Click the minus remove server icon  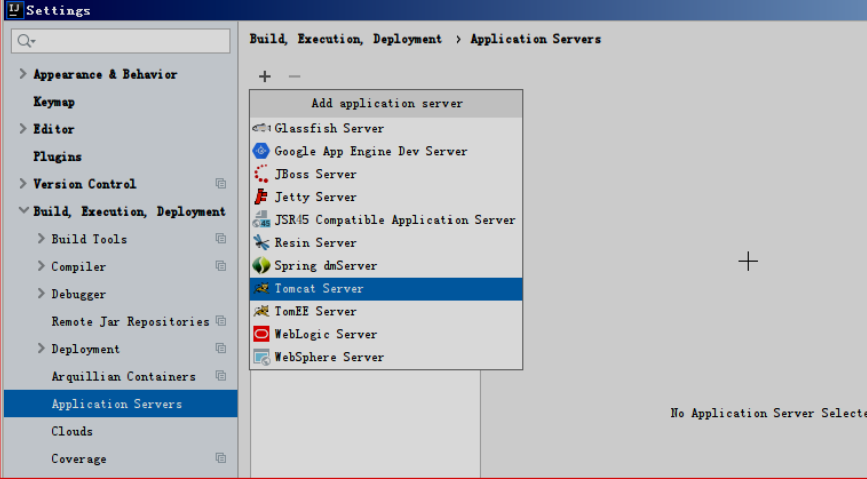pos(294,76)
